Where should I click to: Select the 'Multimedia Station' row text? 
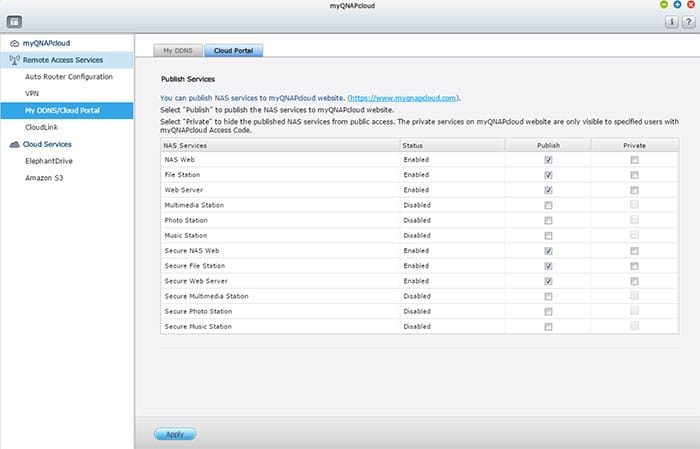194,205
